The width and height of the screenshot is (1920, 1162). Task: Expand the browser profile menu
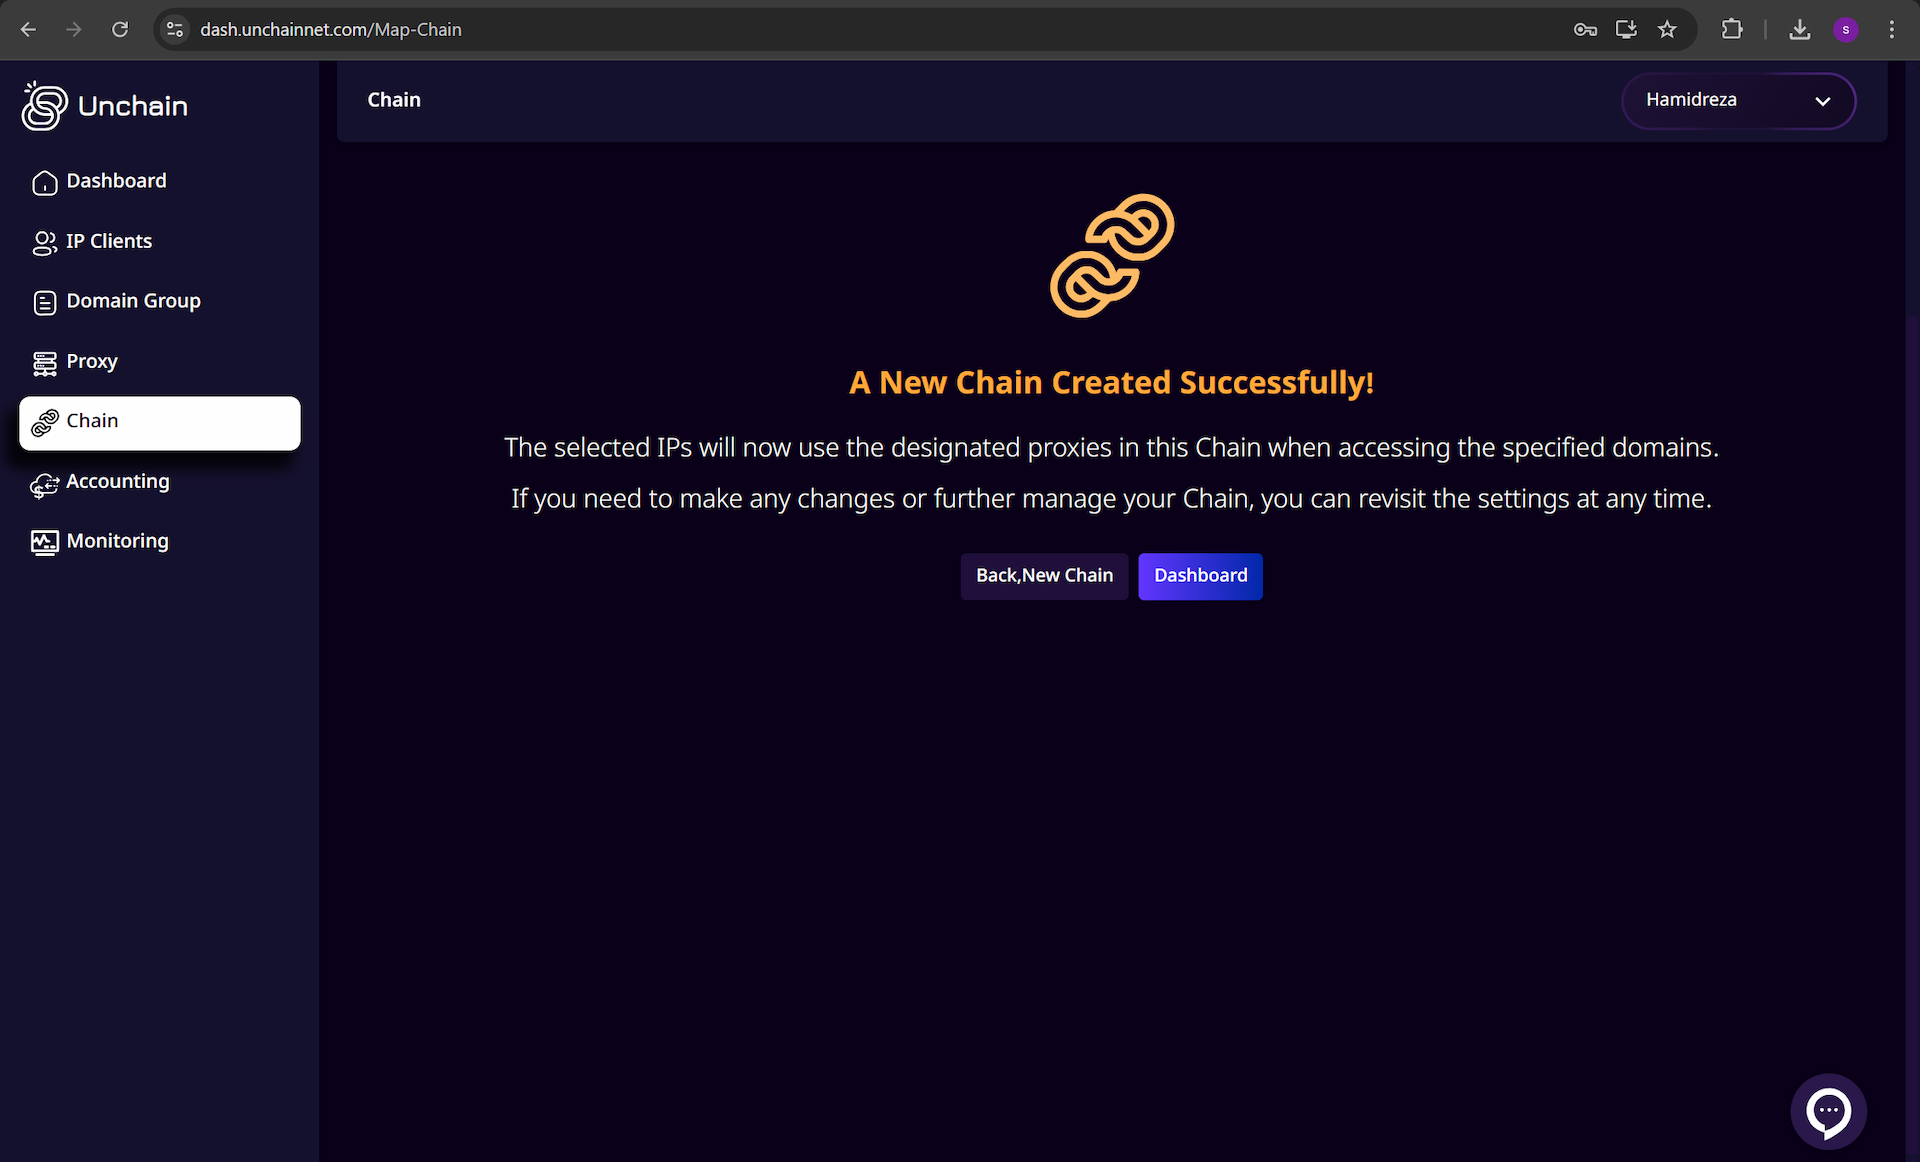[x=1846, y=29]
